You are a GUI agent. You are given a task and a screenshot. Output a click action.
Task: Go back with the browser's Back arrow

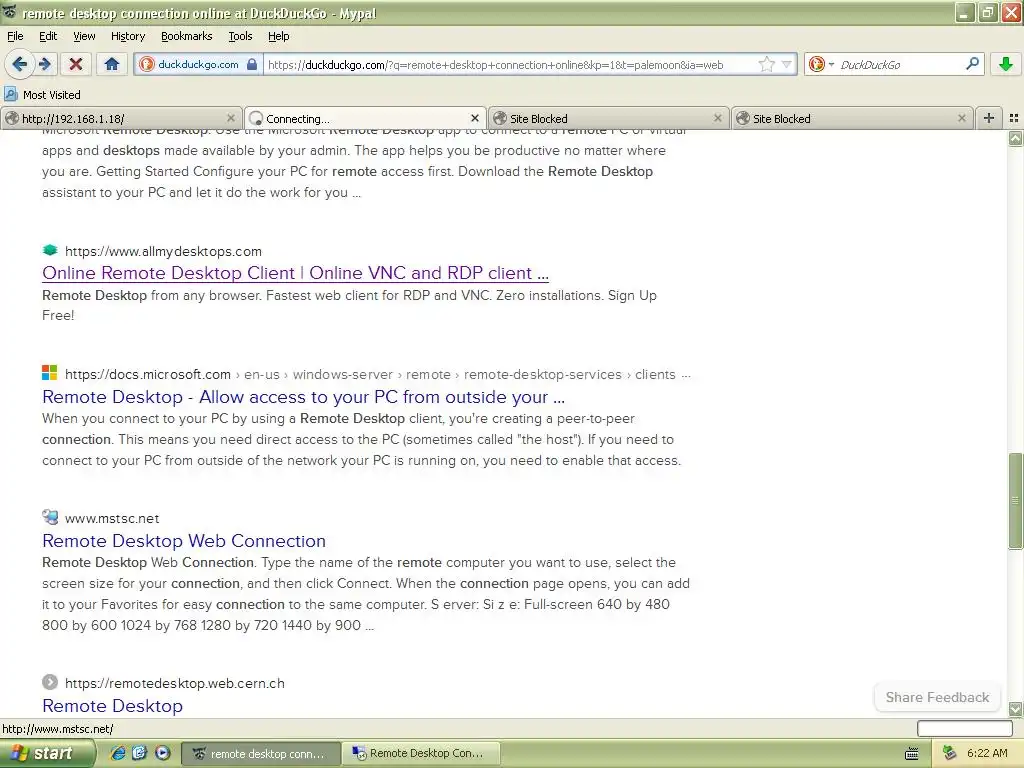coord(19,64)
